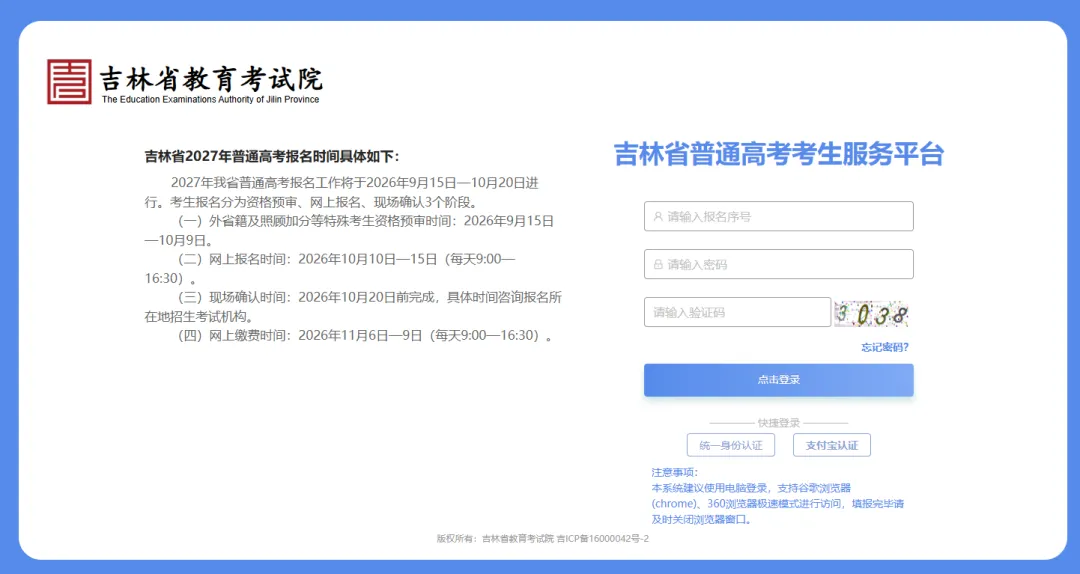Click the 吉林省普通高考考生服务平台 title
This screenshot has height=574, width=1080.
(778, 154)
